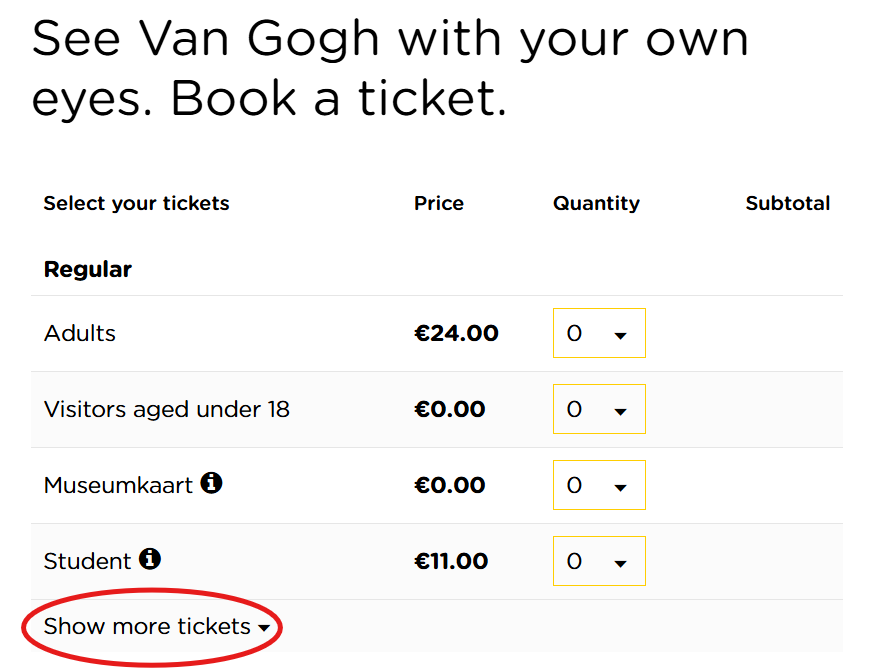
Task: Click the €11.00 Student price
Action: point(451,561)
